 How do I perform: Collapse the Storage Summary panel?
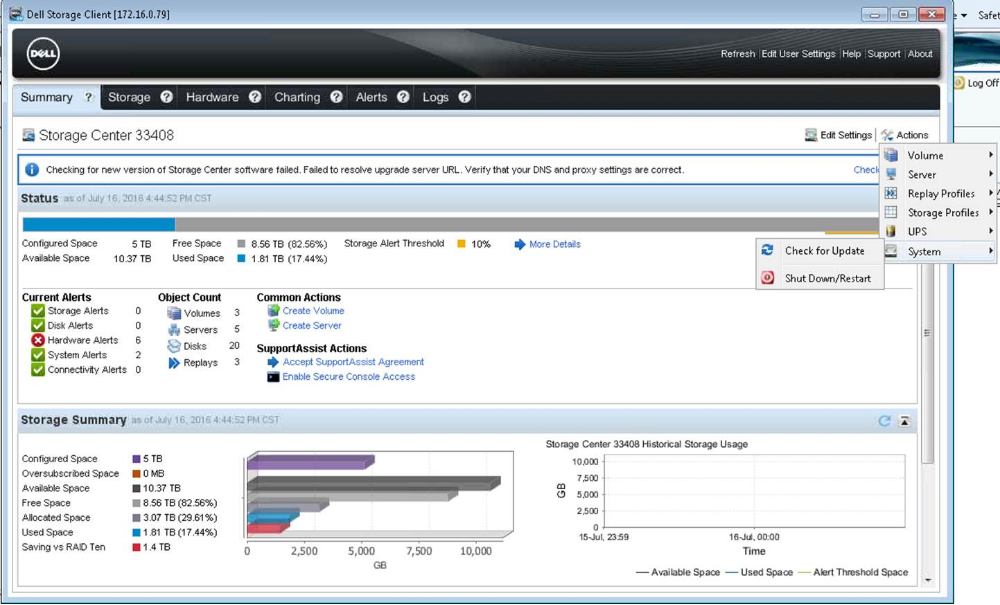pyautogui.click(x=904, y=421)
